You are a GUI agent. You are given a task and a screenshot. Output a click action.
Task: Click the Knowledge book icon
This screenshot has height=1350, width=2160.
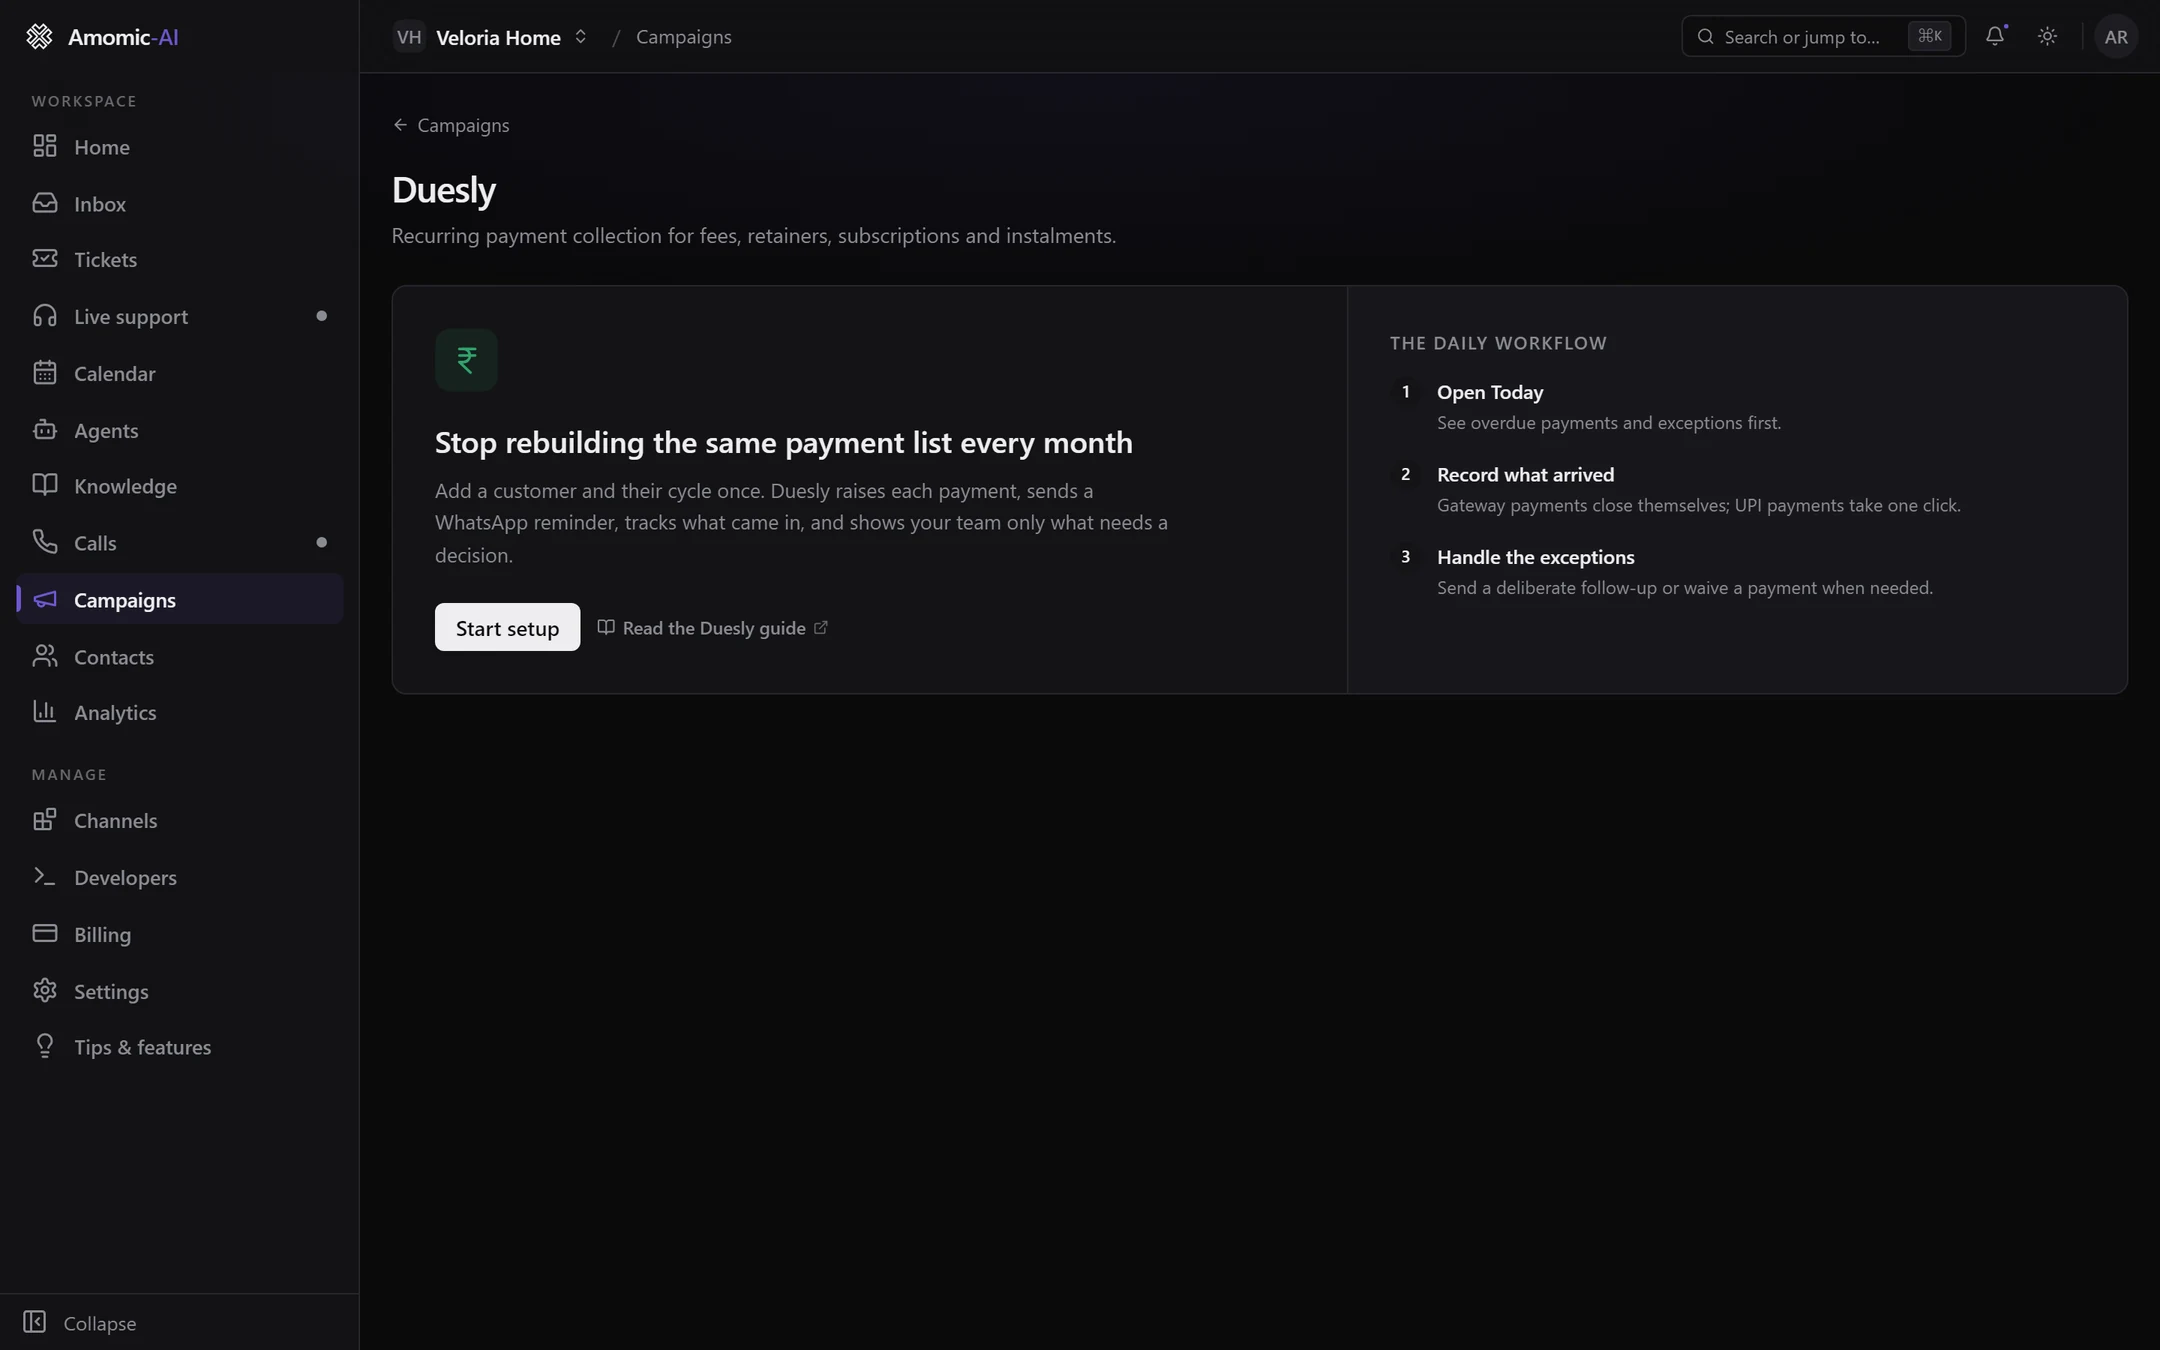pos(44,485)
